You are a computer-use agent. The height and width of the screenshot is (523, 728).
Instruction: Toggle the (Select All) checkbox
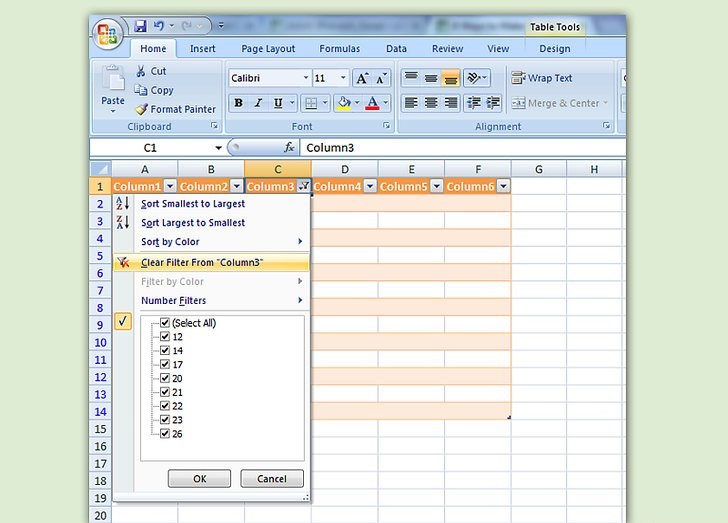pyautogui.click(x=165, y=322)
